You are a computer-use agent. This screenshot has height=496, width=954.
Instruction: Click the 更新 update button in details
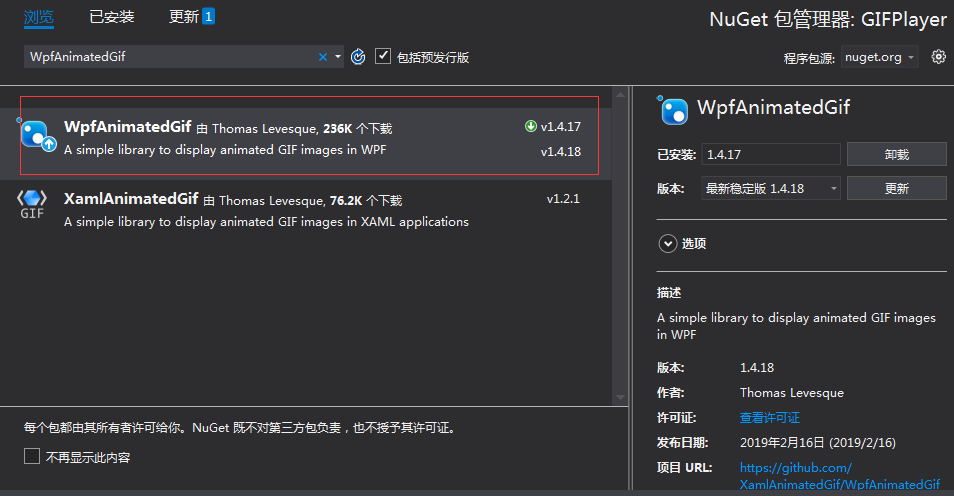point(896,189)
